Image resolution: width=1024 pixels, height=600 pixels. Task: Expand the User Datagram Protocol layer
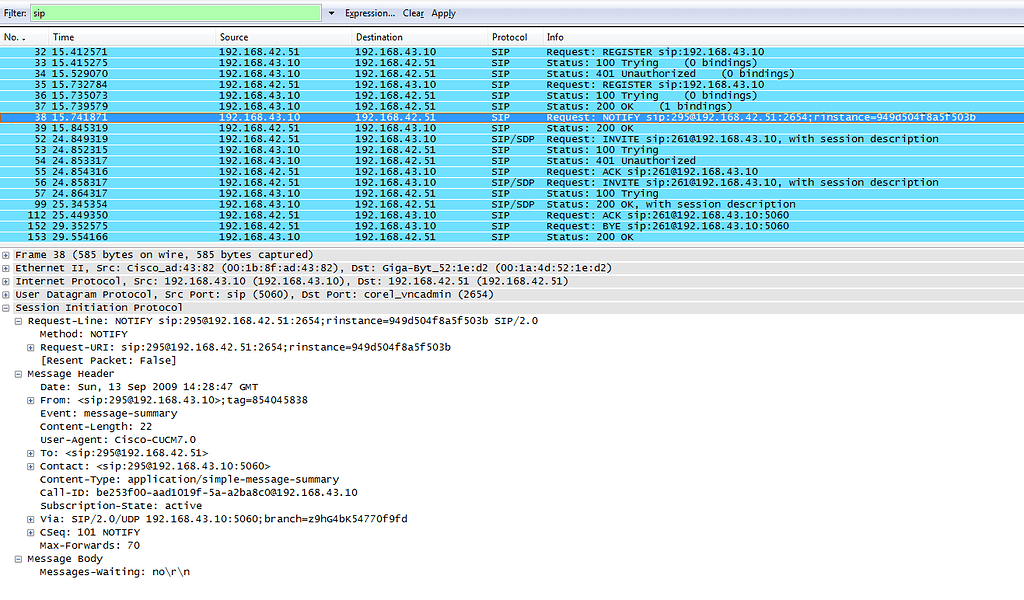point(7,294)
